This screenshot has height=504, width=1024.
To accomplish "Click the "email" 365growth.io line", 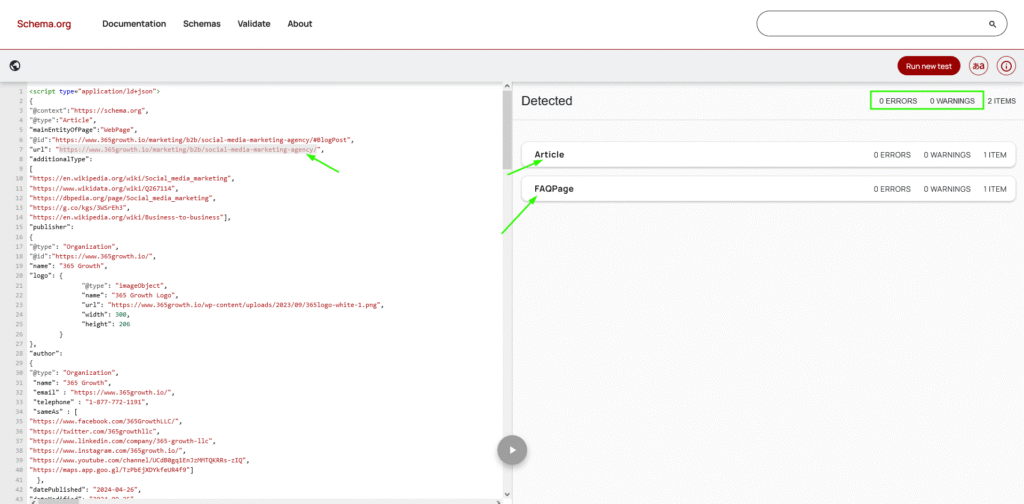I will [x=104, y=392].
